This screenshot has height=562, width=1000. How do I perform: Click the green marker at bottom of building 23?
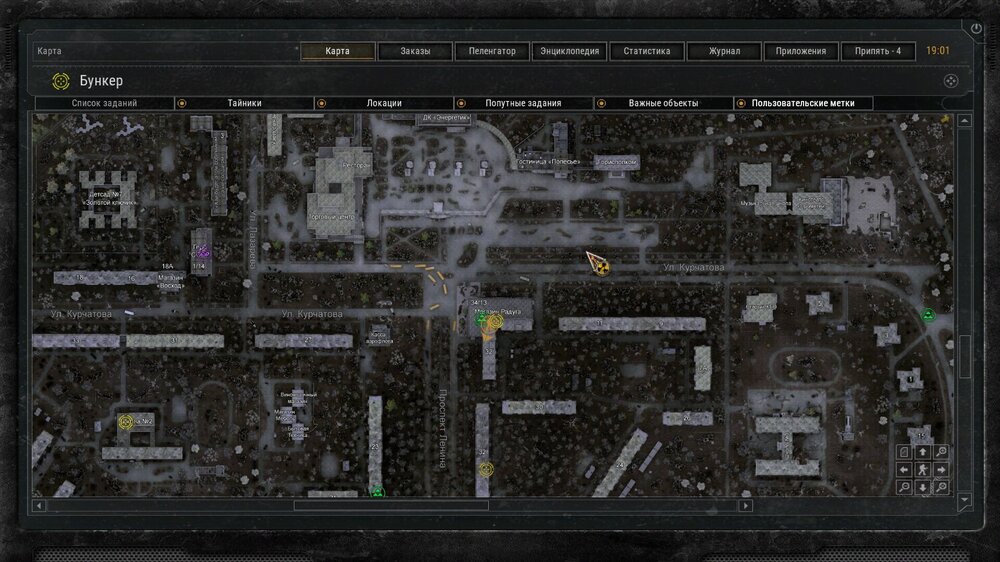coord(378,492)
